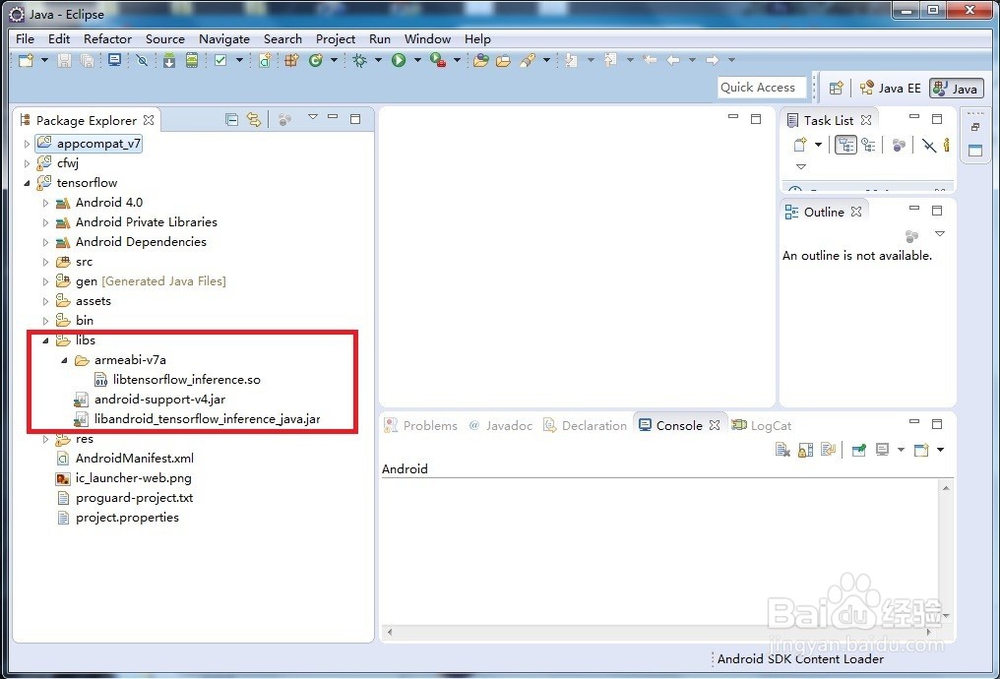Switch to the Problems tab

pyautogui.click(x=421, y=425)
